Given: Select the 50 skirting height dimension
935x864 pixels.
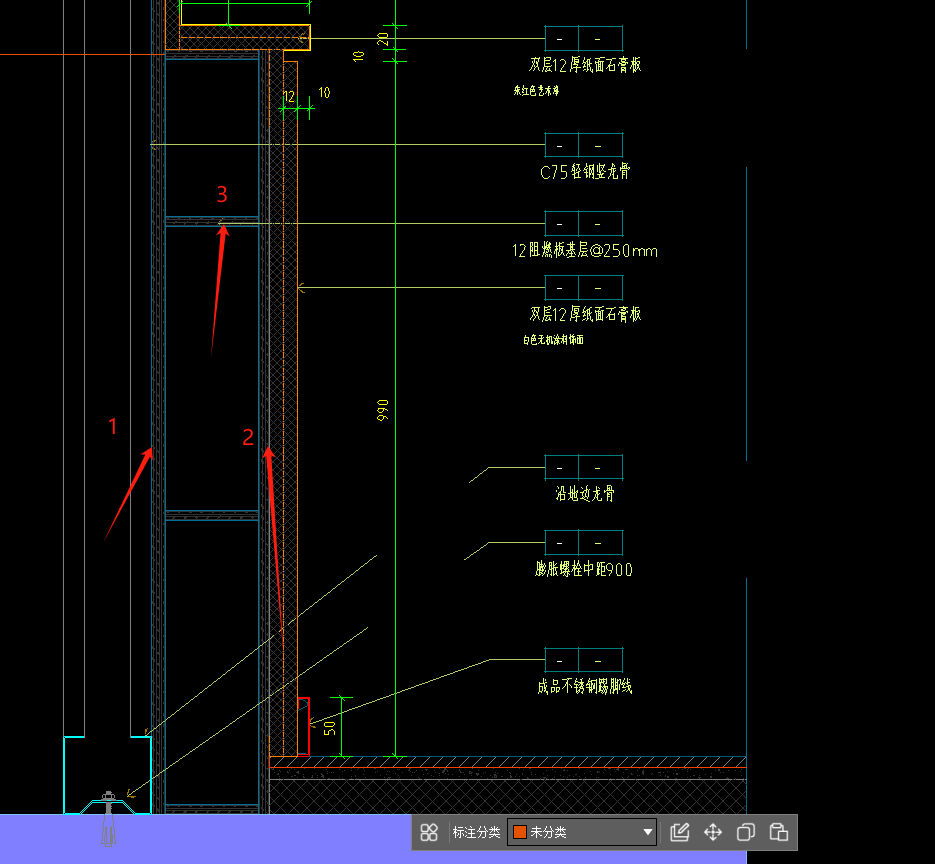Looking at the screenshot, I should [330, 728].
